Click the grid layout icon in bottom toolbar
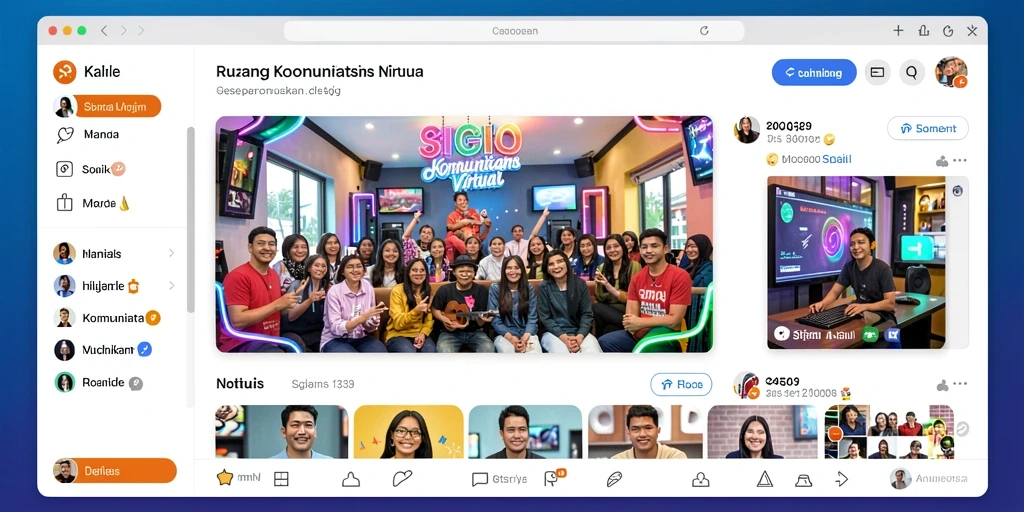Image resolution: width=1024 pixels, height=512 pixels. 281,479
